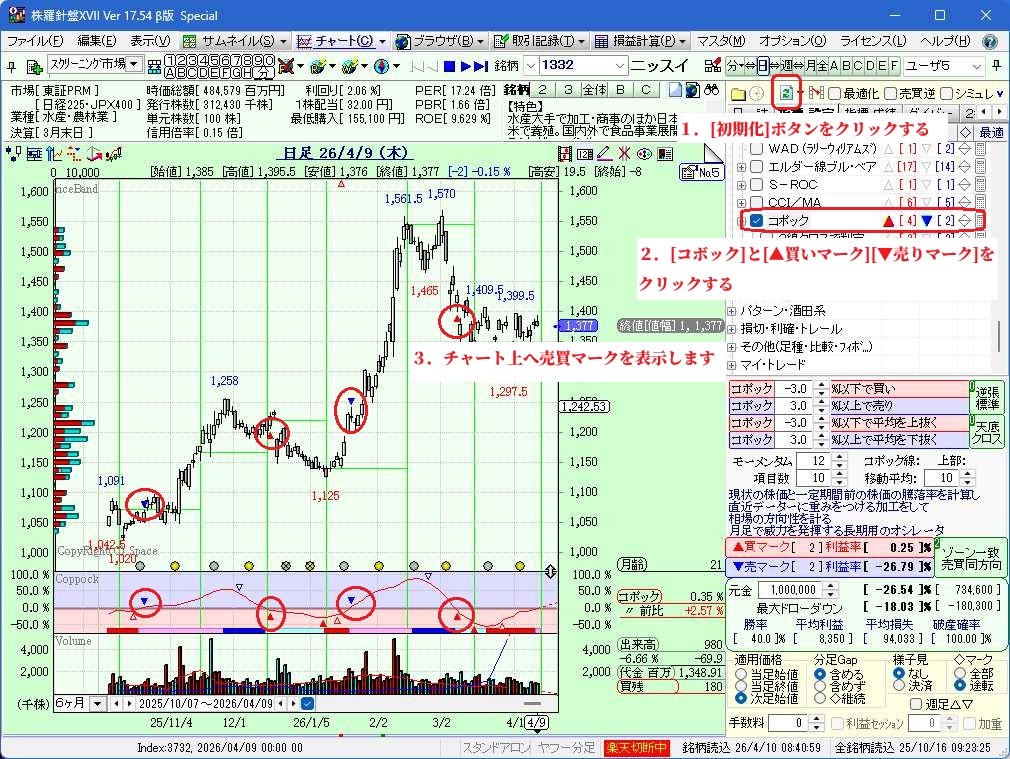1010x759 pixels.
Task: Click the yellow folder icon in right panel
Action: pyautogui.click(x=737, y=92)
